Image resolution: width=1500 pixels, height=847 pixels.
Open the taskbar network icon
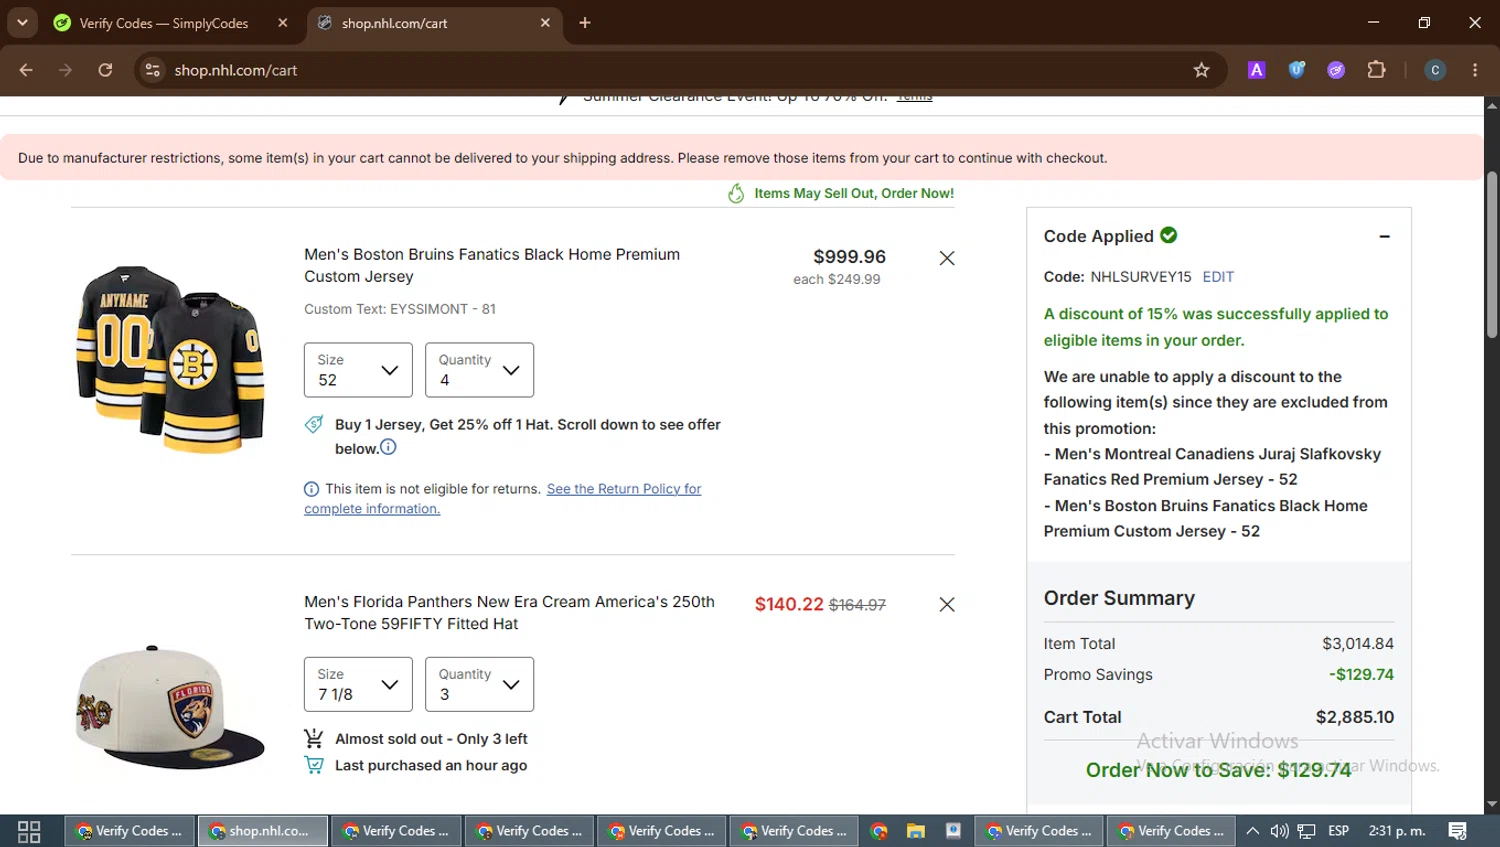(1306, 831)
